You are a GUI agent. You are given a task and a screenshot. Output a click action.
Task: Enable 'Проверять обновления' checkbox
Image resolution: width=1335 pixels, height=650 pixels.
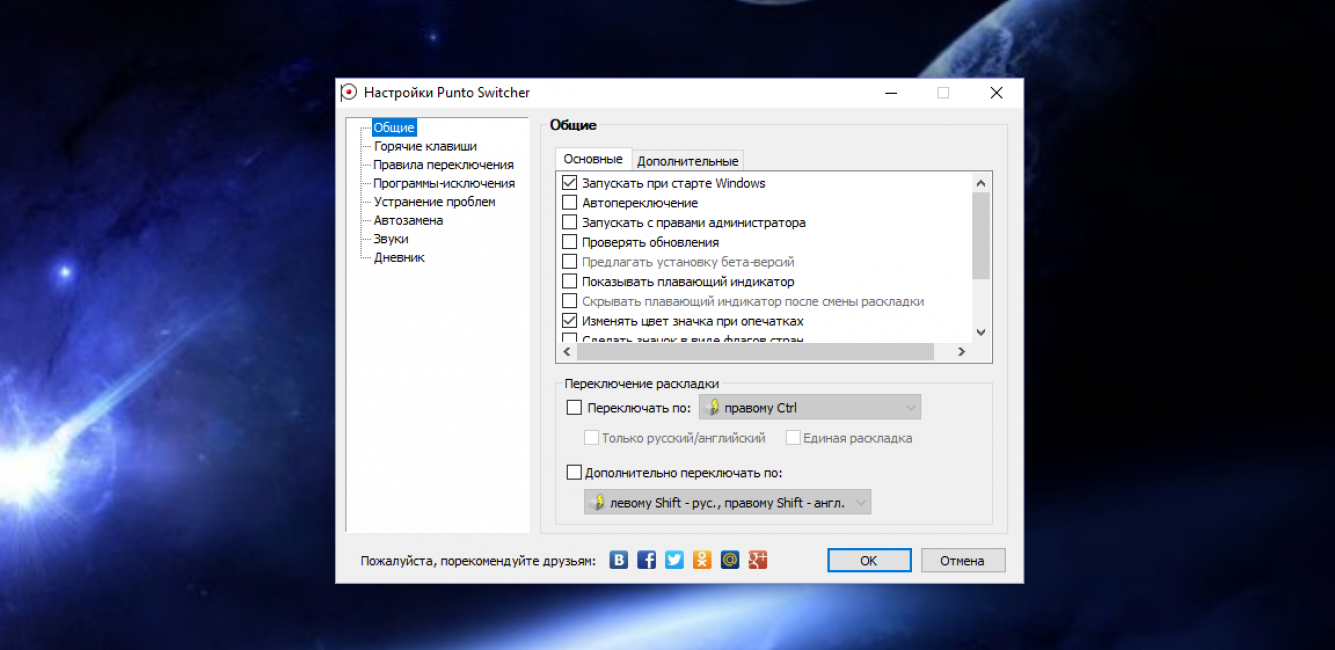(x=570, y=242)
